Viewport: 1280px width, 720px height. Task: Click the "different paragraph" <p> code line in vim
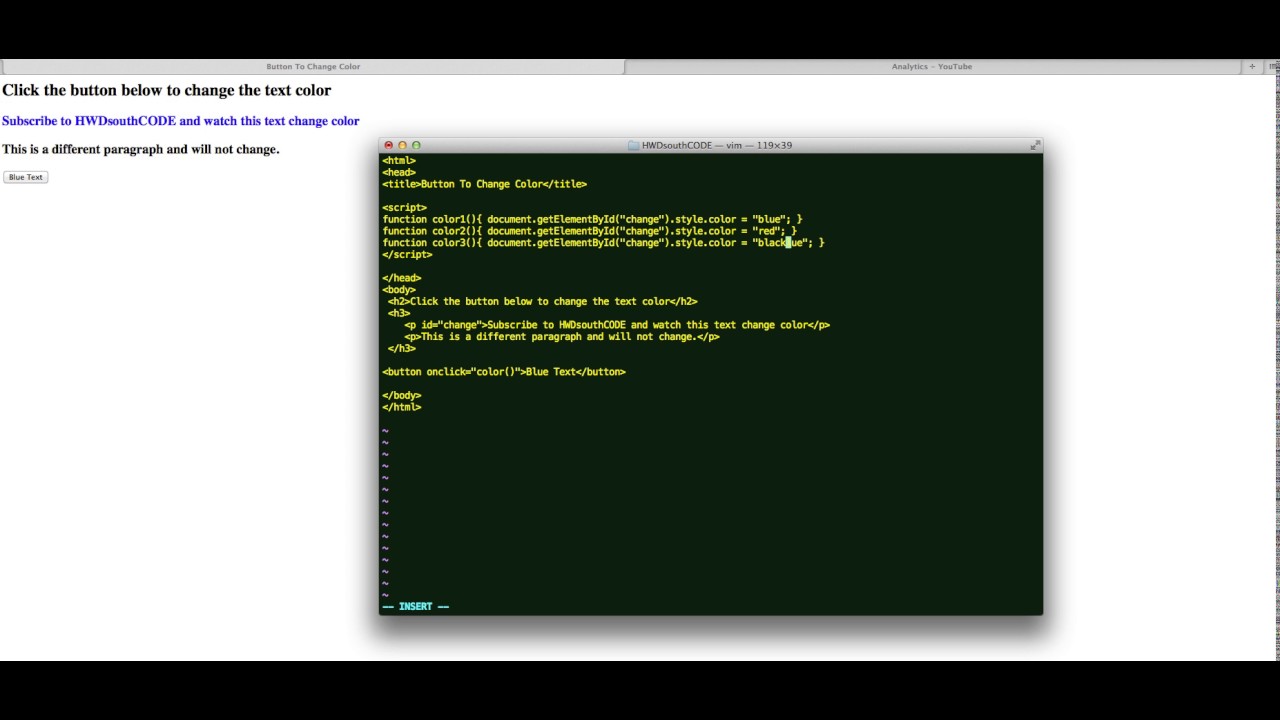562,337
